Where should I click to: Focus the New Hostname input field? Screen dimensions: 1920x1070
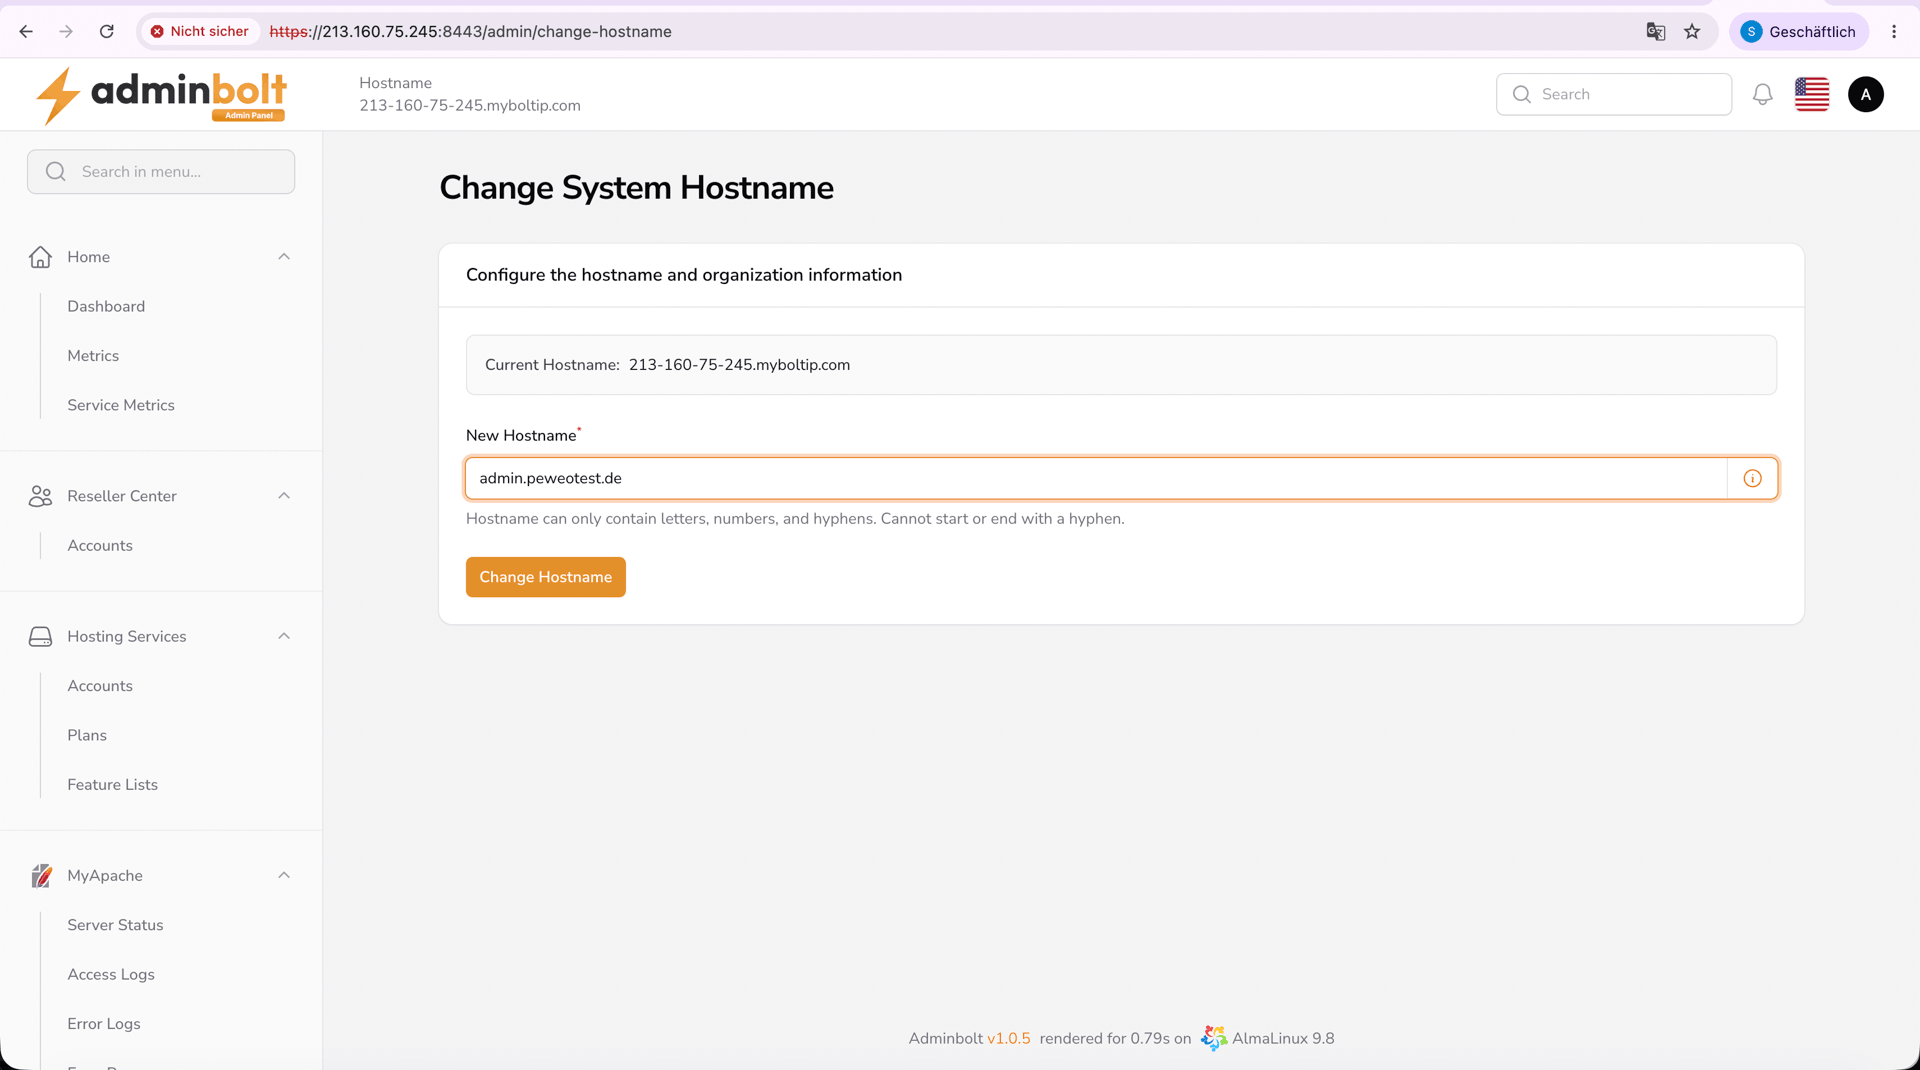tap(1096, 478)
